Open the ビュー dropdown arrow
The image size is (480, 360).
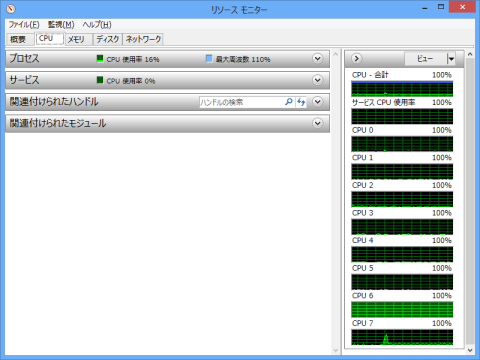(451, 59)
